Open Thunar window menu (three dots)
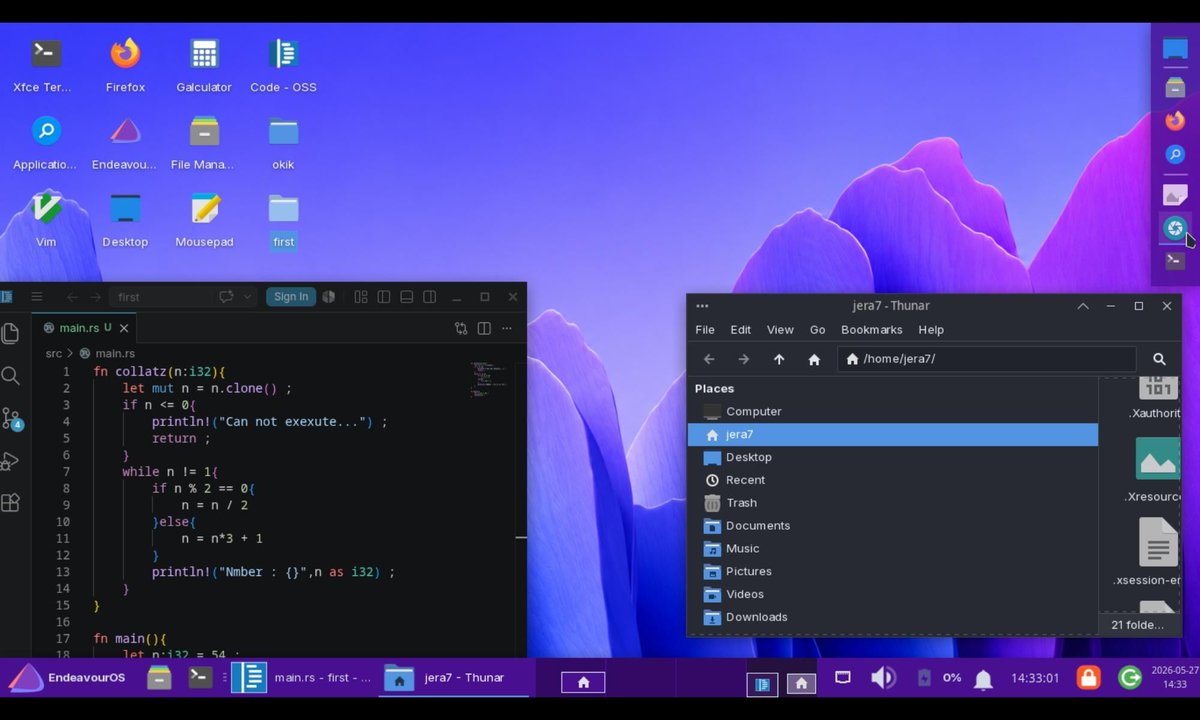This screenshot has height=720, width=1200. (702, 306)
